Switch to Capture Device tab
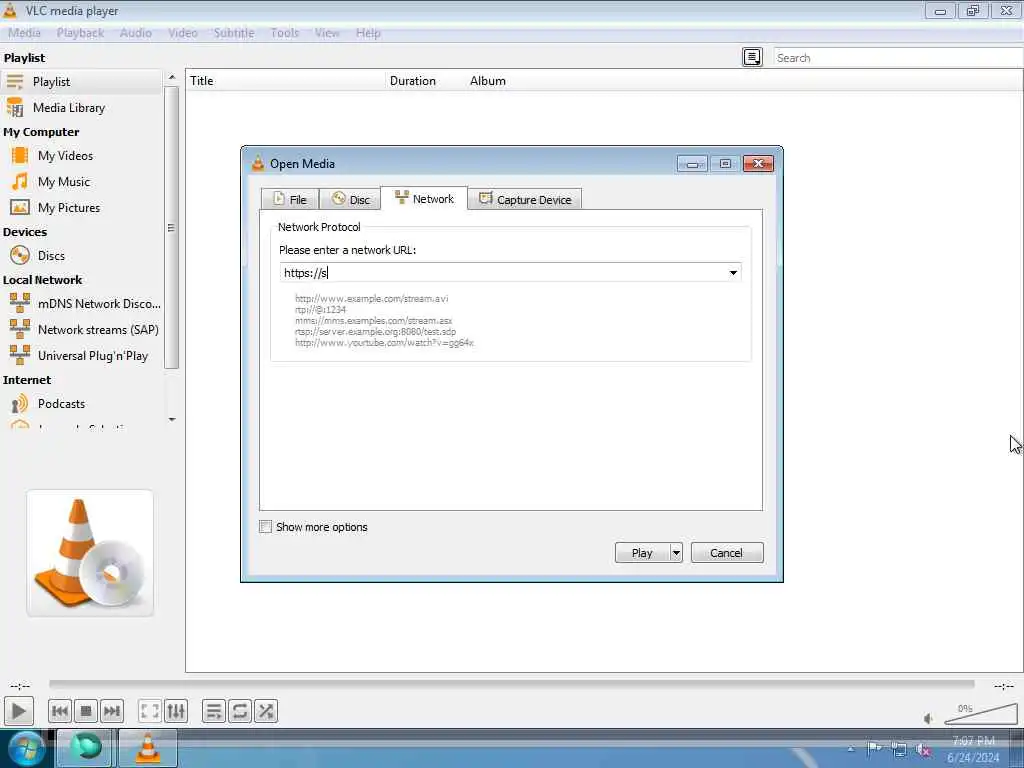This screenshot has width=1024, height=768. pos(525,199)
